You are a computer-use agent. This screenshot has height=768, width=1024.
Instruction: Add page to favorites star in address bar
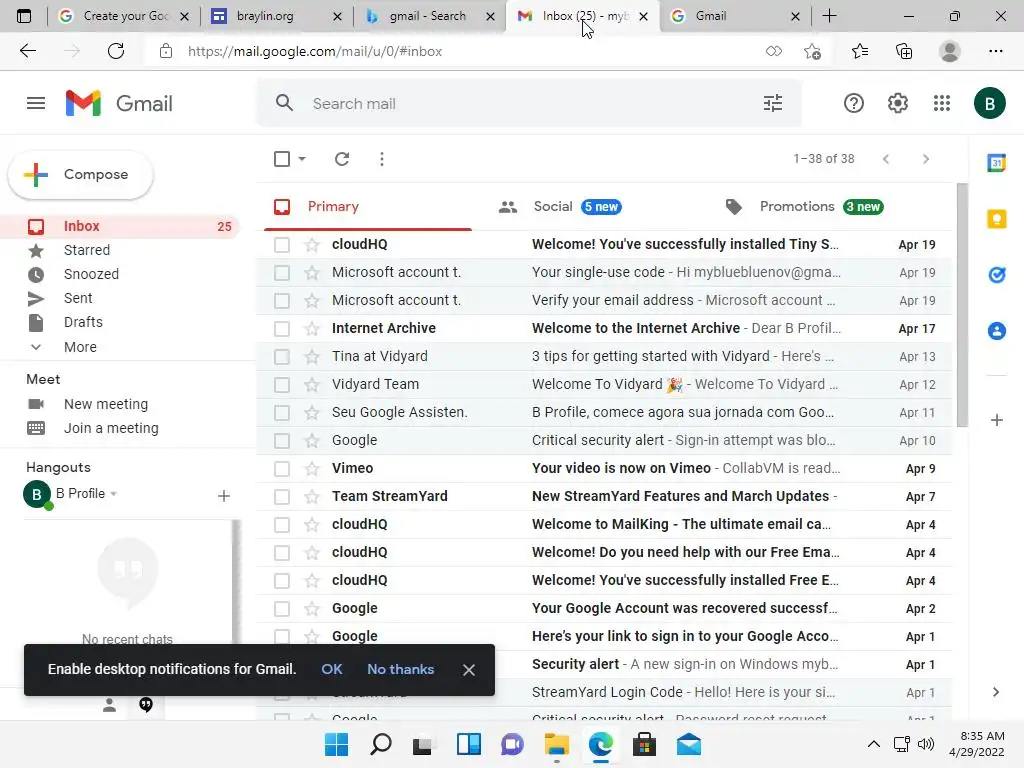point(812,51)
